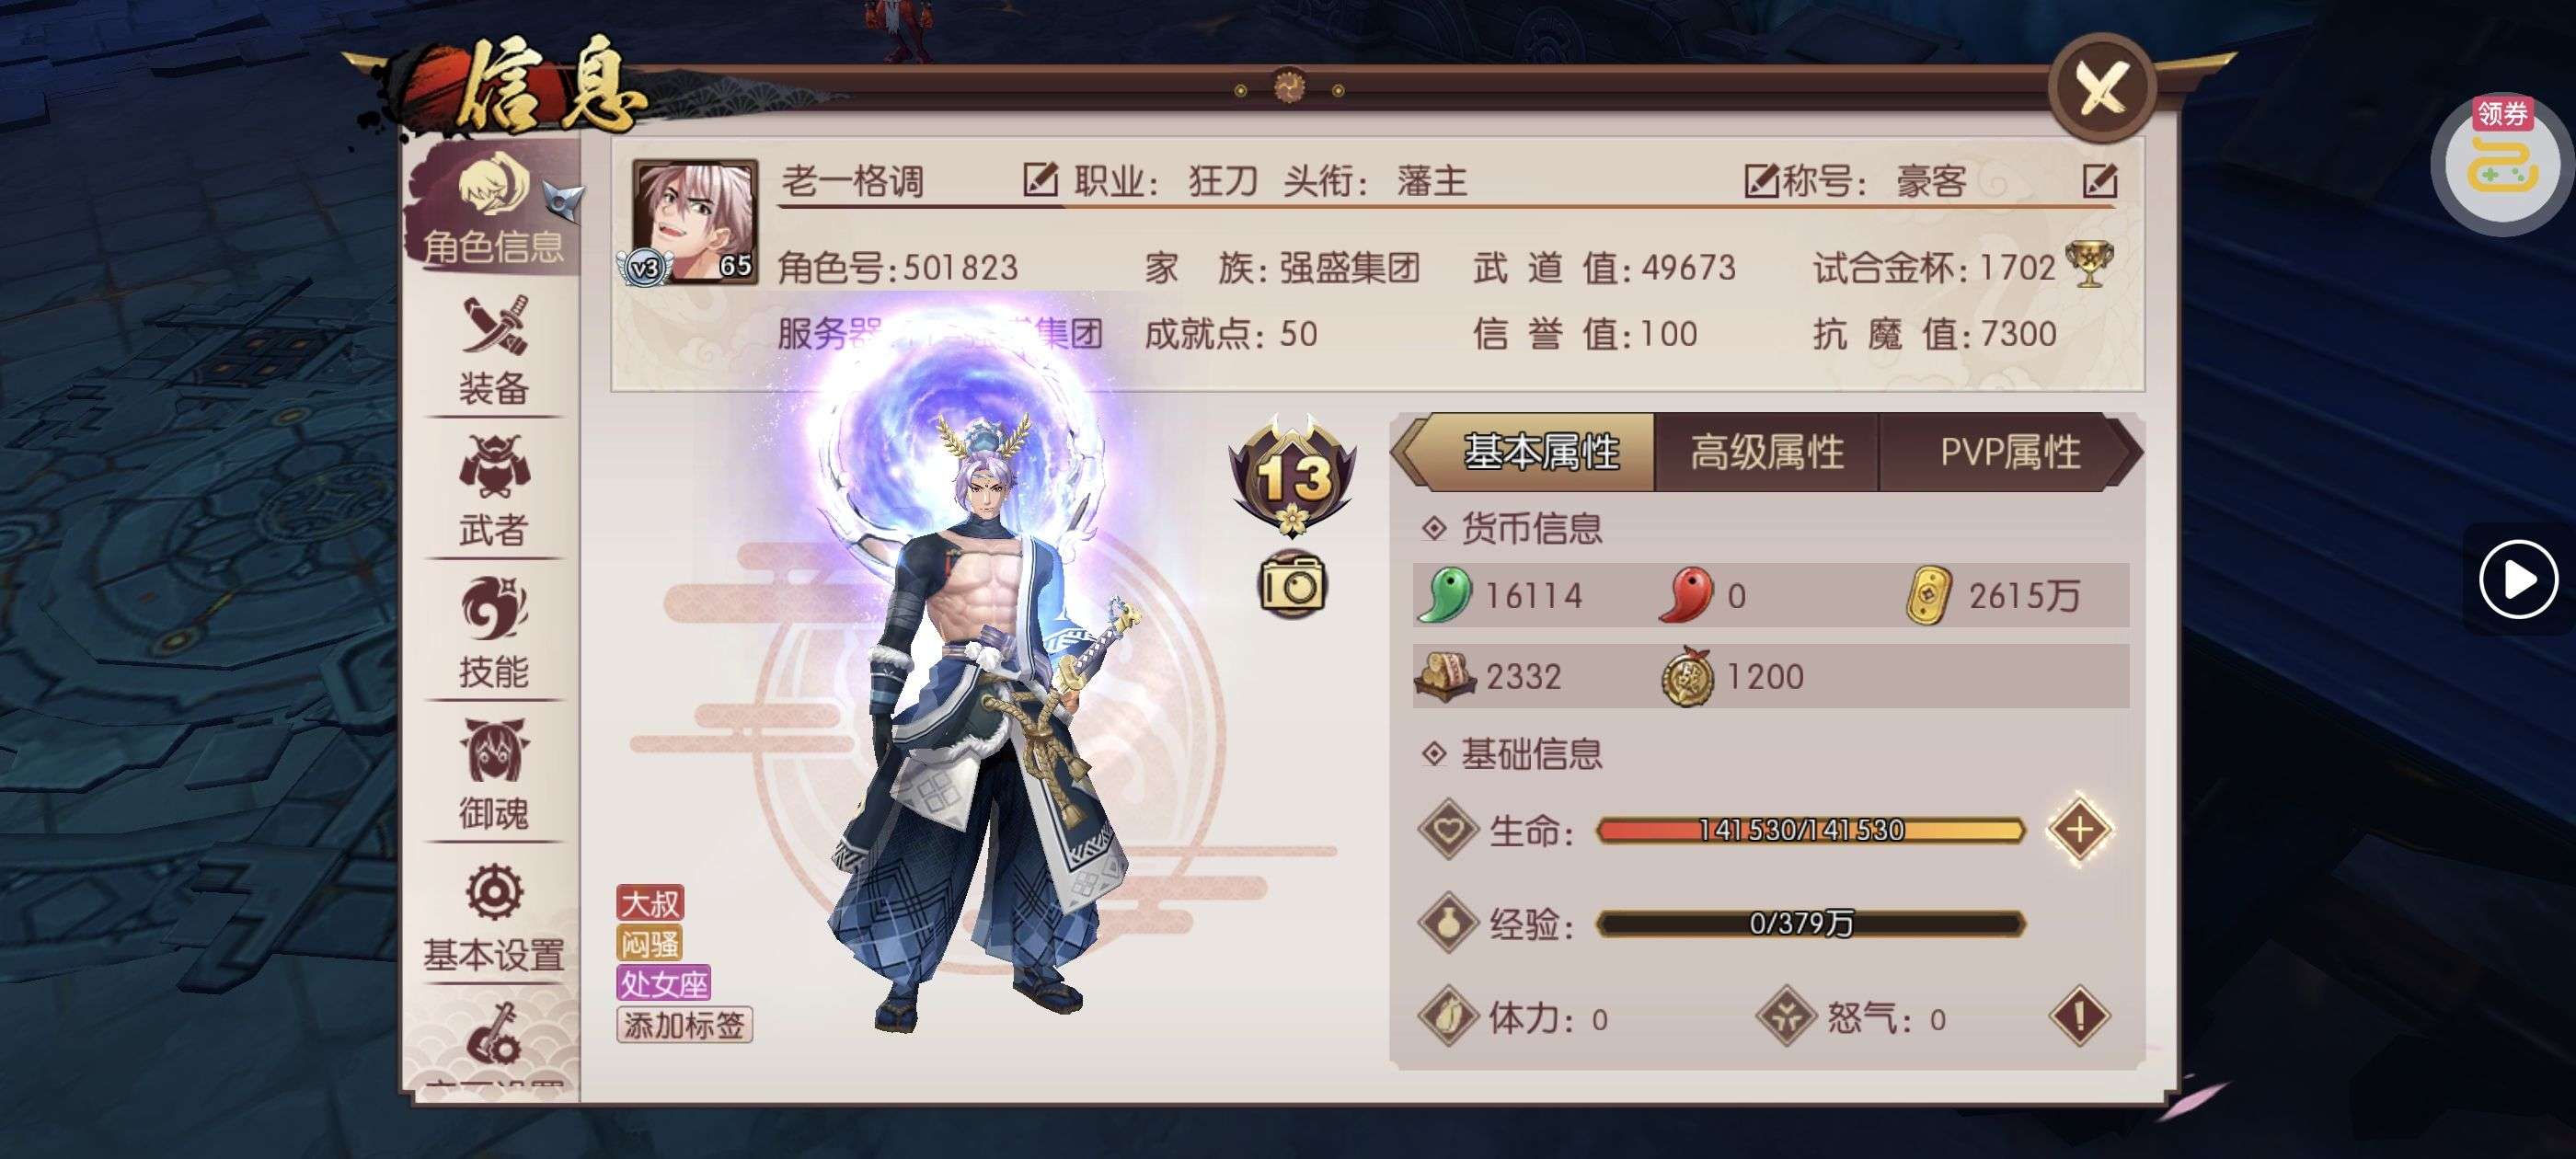
Task: Open the 技能 skills sidebar icon
Action: (493, 633)
